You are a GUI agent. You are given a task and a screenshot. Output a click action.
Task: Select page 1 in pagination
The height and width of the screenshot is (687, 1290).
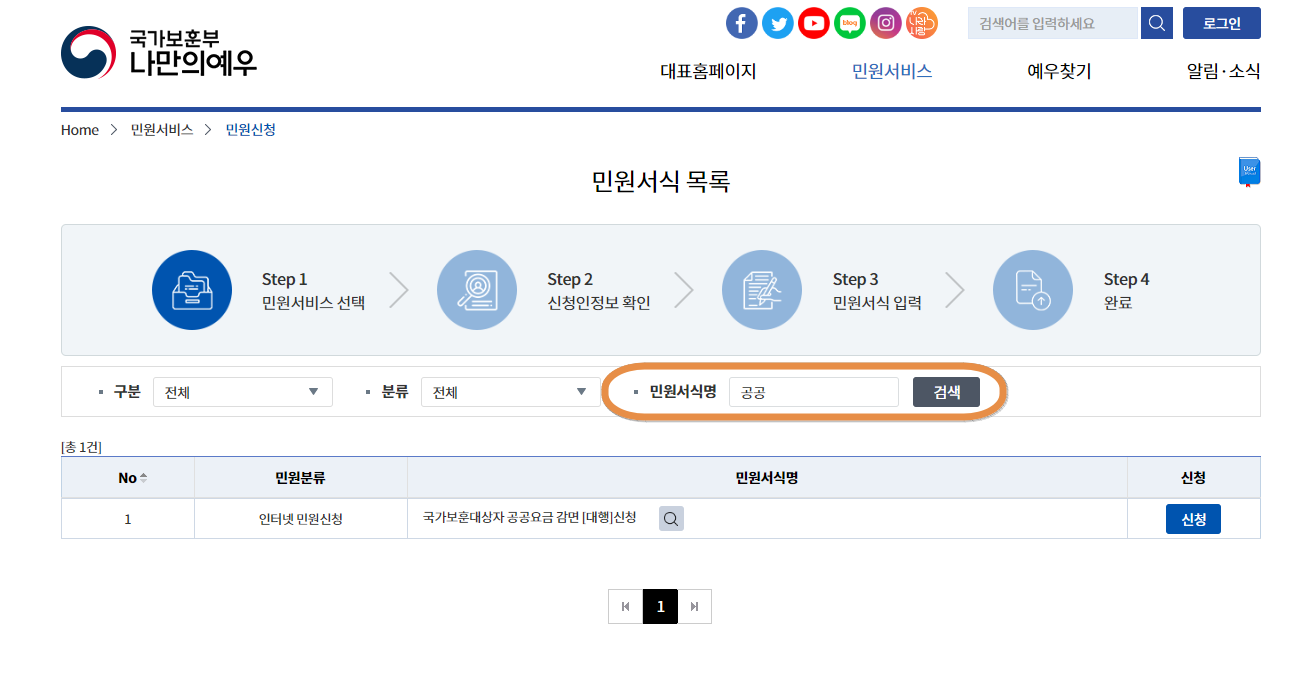661,606
